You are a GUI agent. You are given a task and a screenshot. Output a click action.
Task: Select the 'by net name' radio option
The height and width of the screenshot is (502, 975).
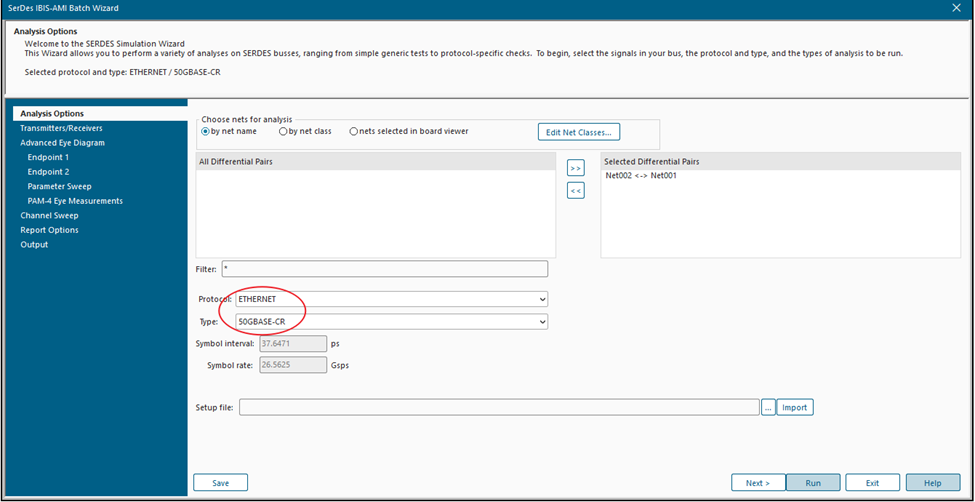tap(206, 131)
